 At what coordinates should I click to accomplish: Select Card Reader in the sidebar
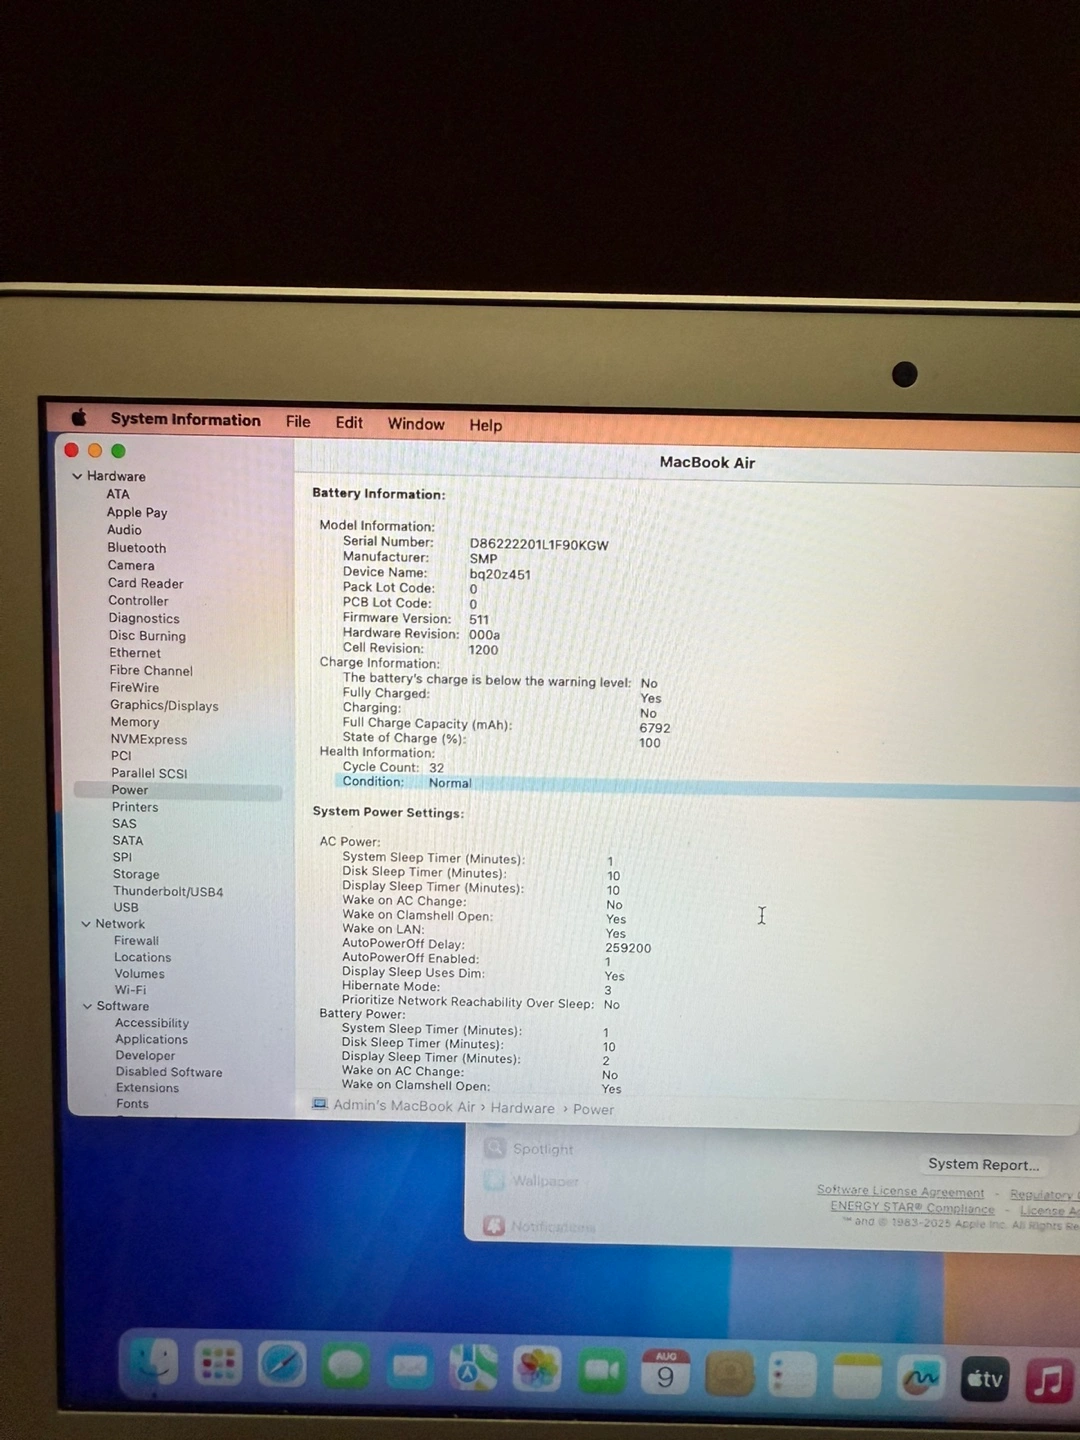pos(146,583)
